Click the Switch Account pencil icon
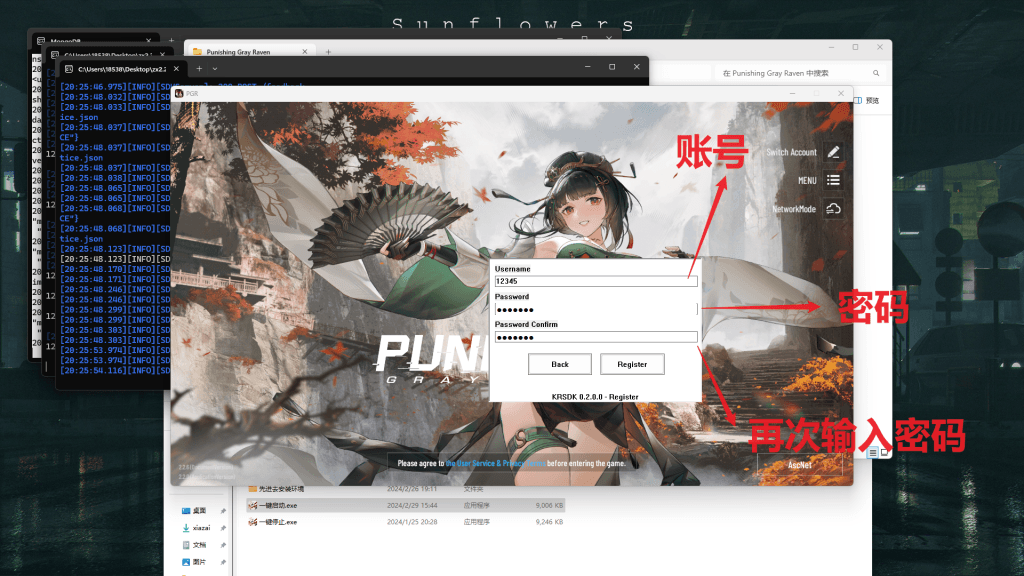The height and width of the screenshot is (576, 1024). point(833,153)
